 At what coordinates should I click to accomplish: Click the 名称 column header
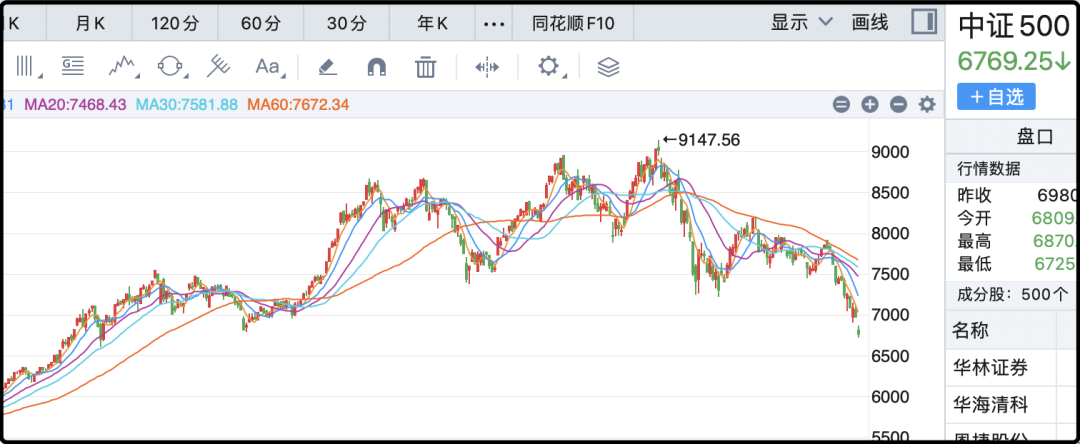pyautogui.click(x=970, y=330)
